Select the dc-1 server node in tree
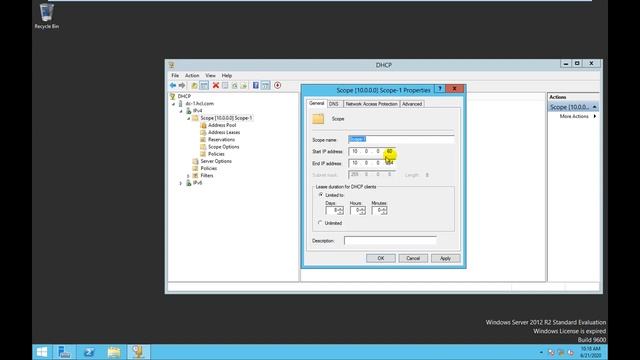The image size is (640, 360). tap(199, 104)
